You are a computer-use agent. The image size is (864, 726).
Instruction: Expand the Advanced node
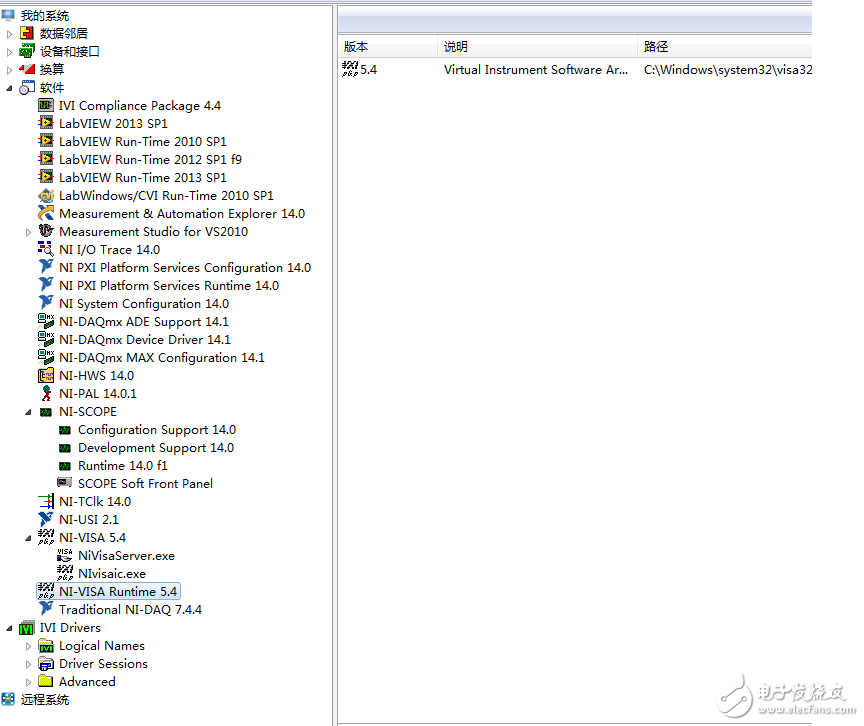29,682
